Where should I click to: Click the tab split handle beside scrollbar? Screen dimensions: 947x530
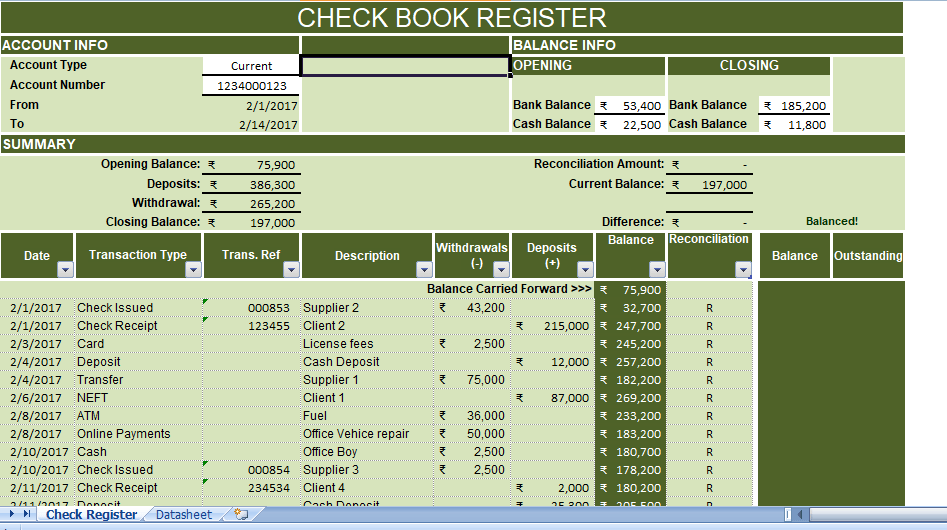(788, 514)
